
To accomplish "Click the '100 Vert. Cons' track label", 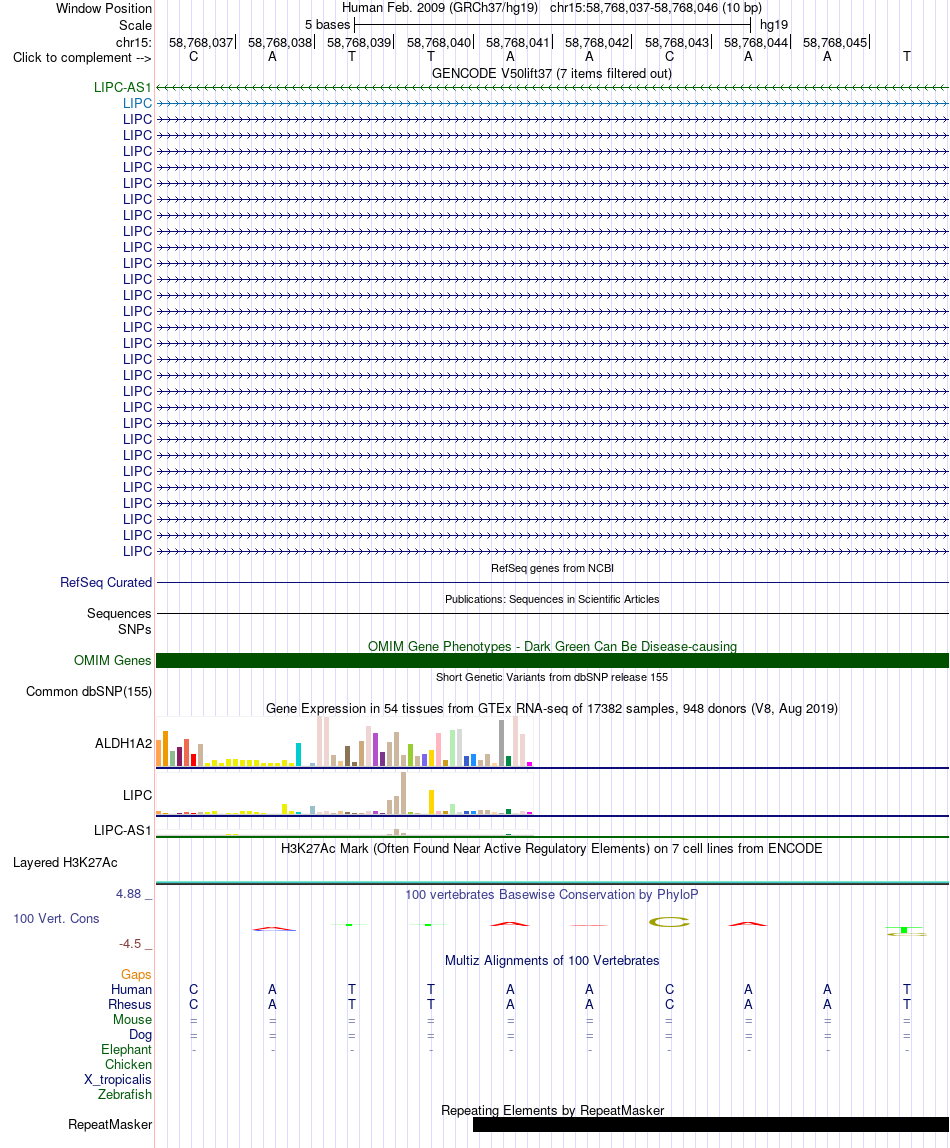I will 56,919.
